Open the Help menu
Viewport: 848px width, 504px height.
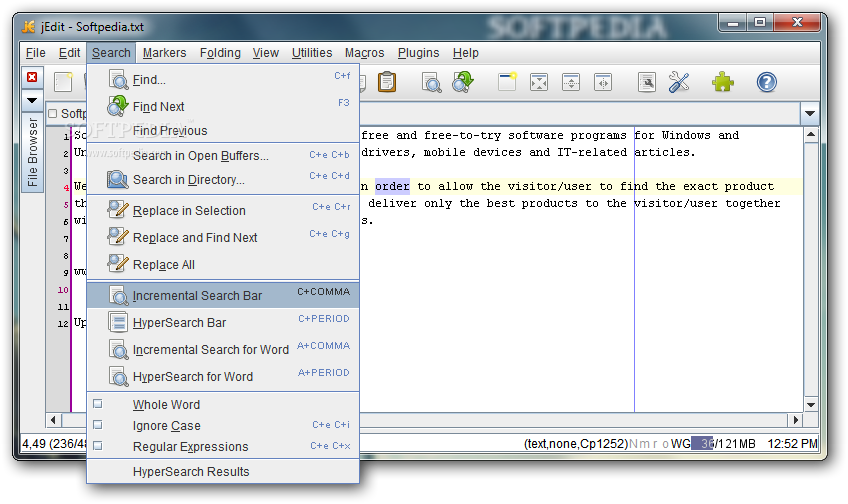pyautogui.click(x=466, y=53)
